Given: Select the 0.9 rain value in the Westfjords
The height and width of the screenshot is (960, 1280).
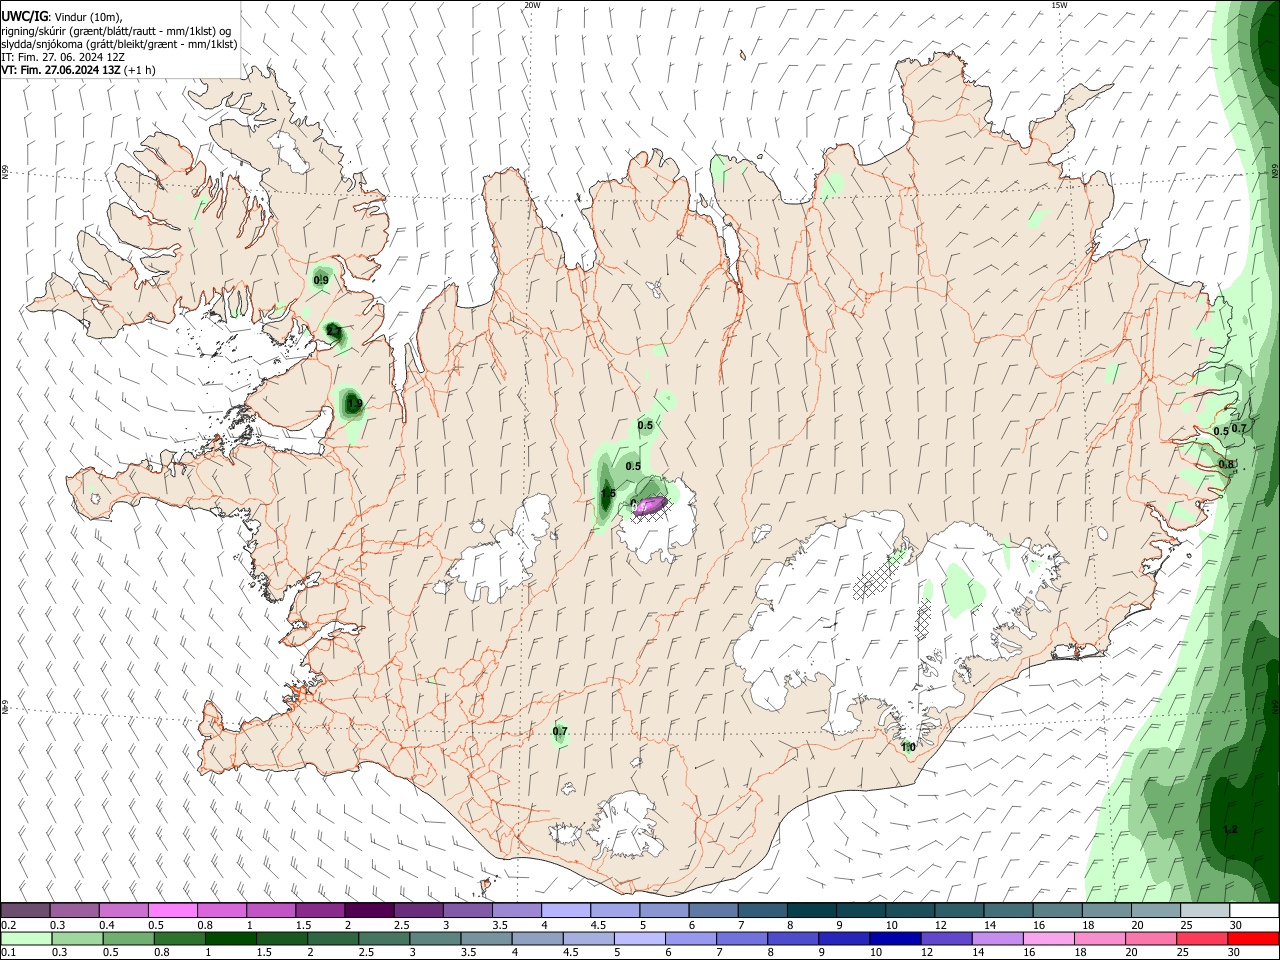Looking at the screenshot, I should [321, 281].
